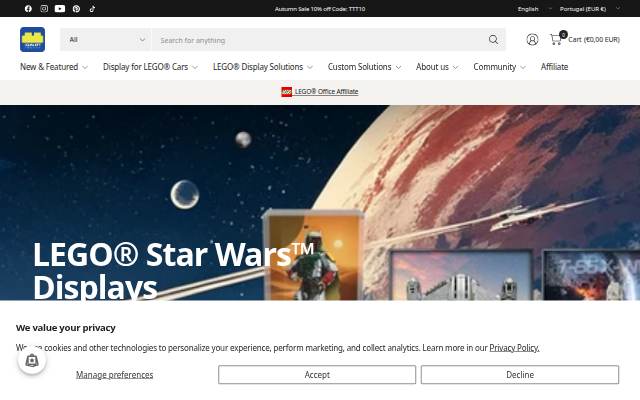Go to the Affiliate menu item
The height and width of the screenshot is (400, 640).
pos(554,67)
